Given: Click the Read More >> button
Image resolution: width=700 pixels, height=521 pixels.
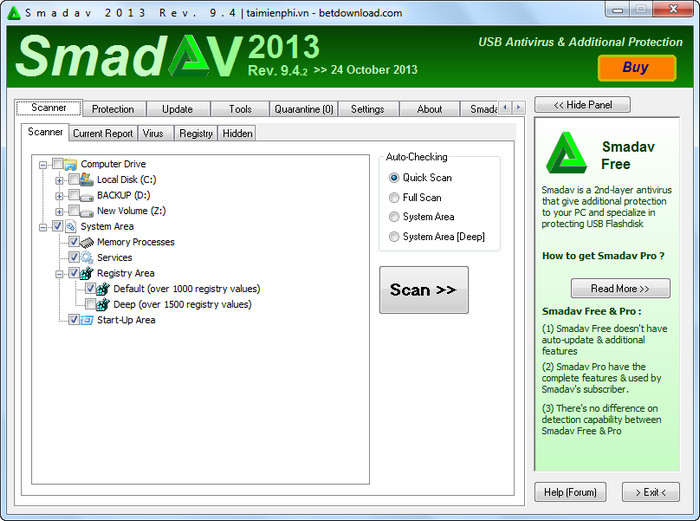Looking at the screenshot, I should point(621,288).
